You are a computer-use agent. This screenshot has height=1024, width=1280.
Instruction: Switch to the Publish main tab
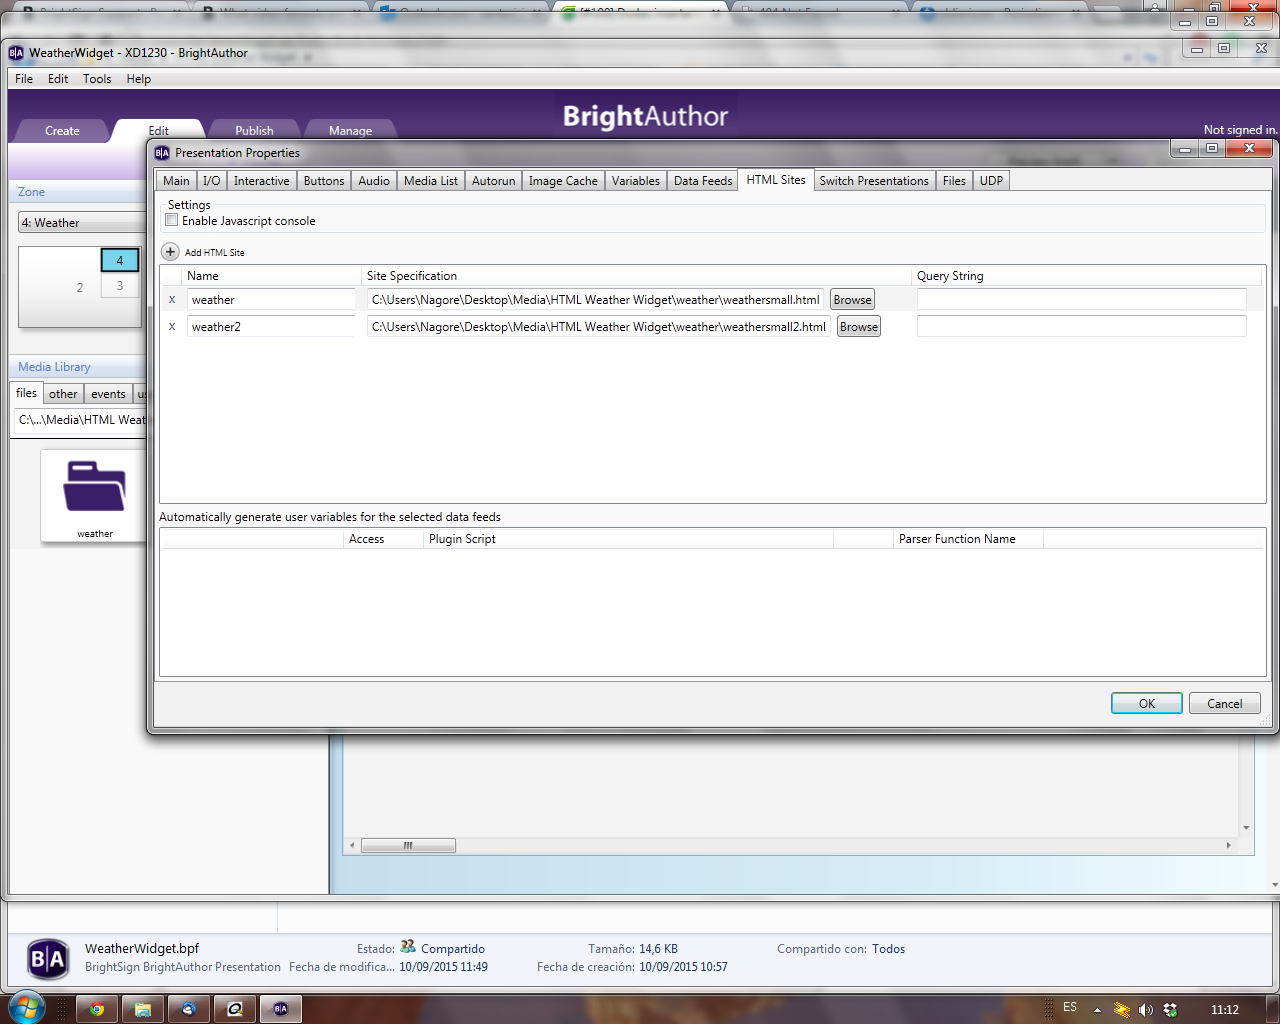(x=254, y=131)
